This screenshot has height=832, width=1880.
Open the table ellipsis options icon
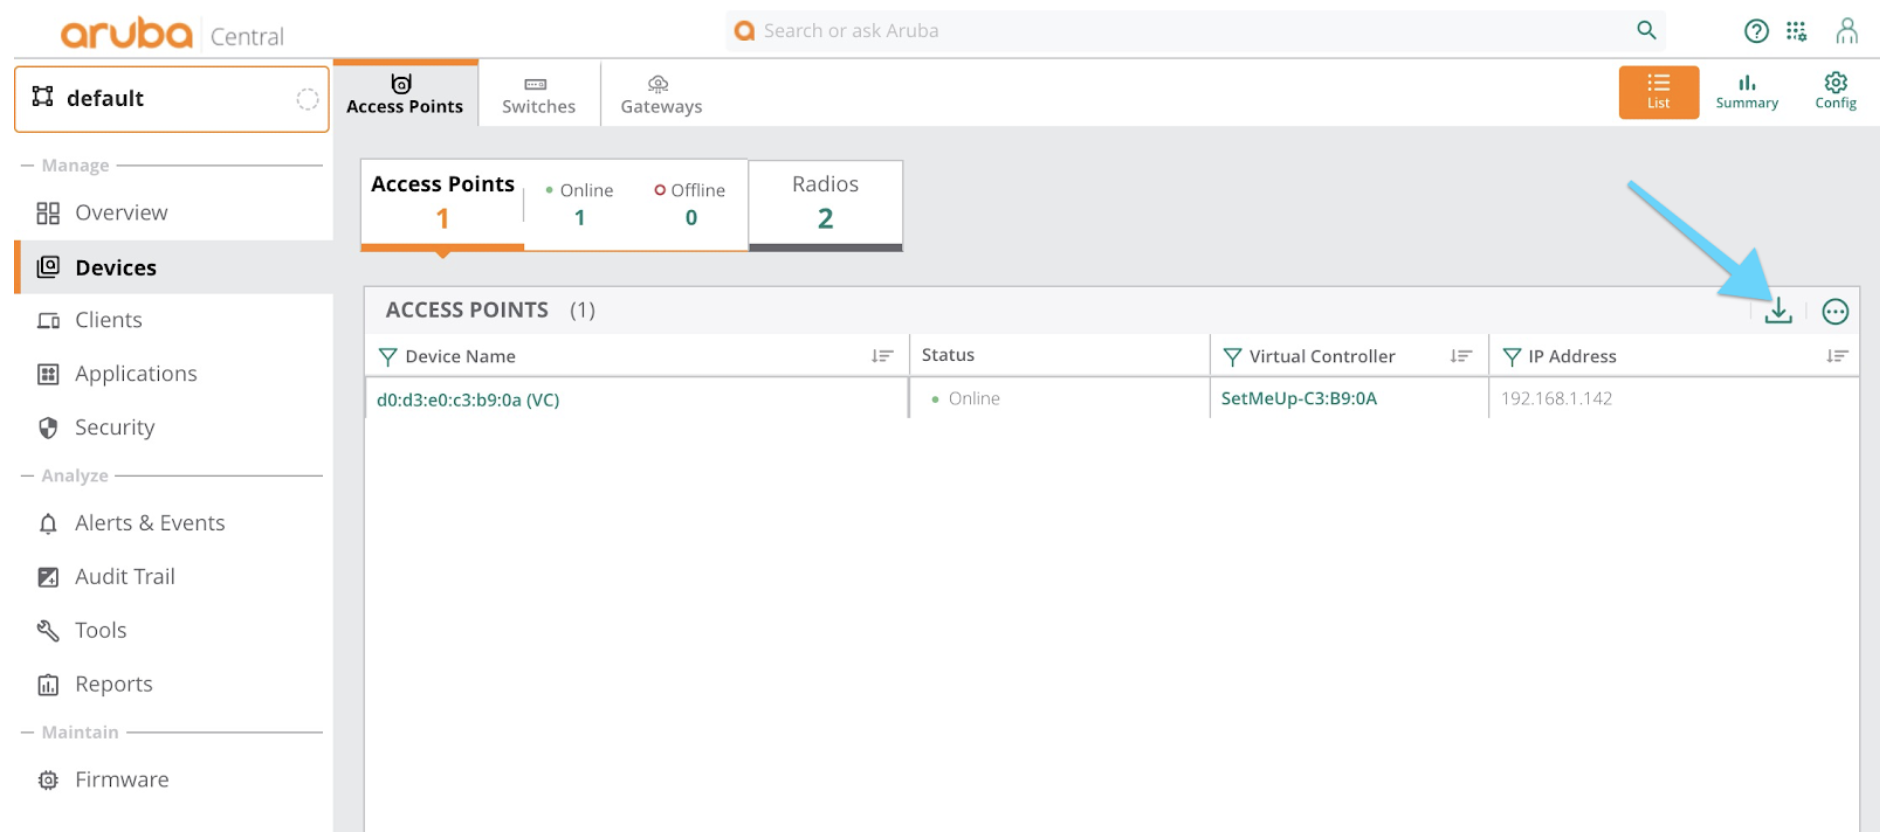[1835, 312]
